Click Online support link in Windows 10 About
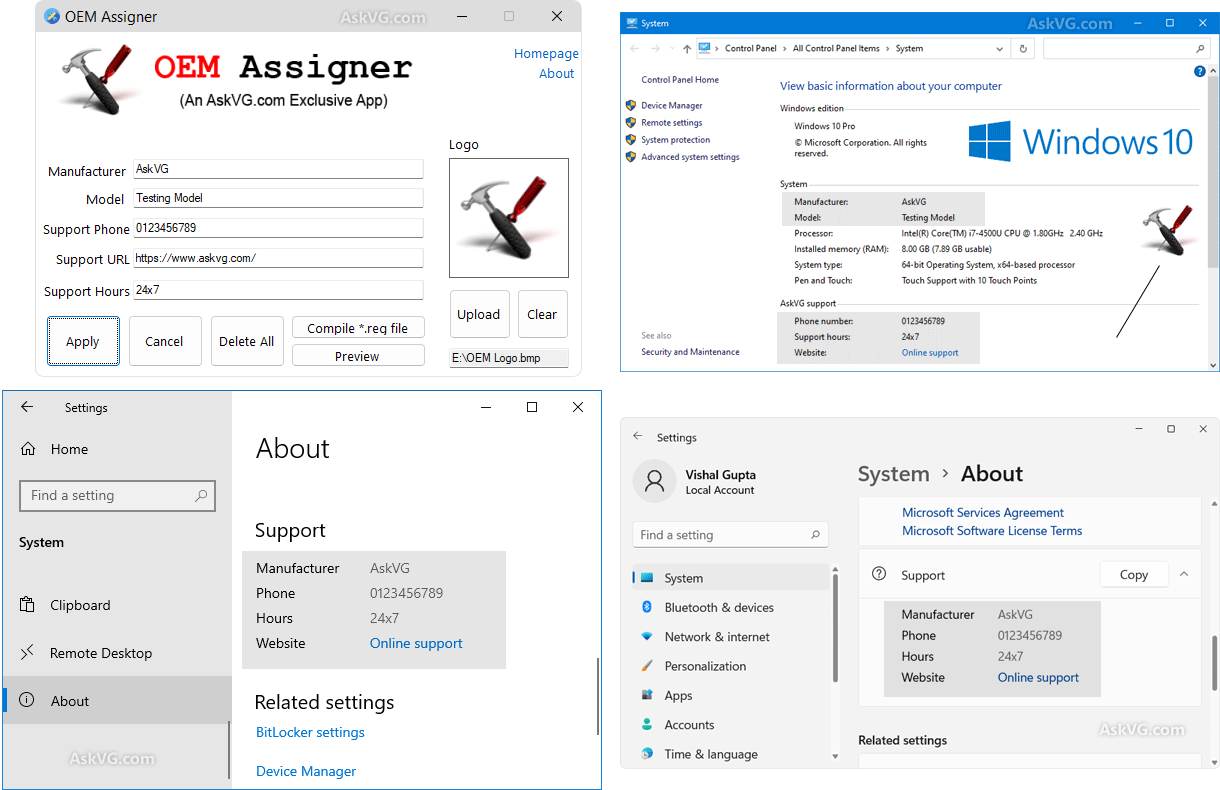Screen dimensions: 1220x790 416,643
